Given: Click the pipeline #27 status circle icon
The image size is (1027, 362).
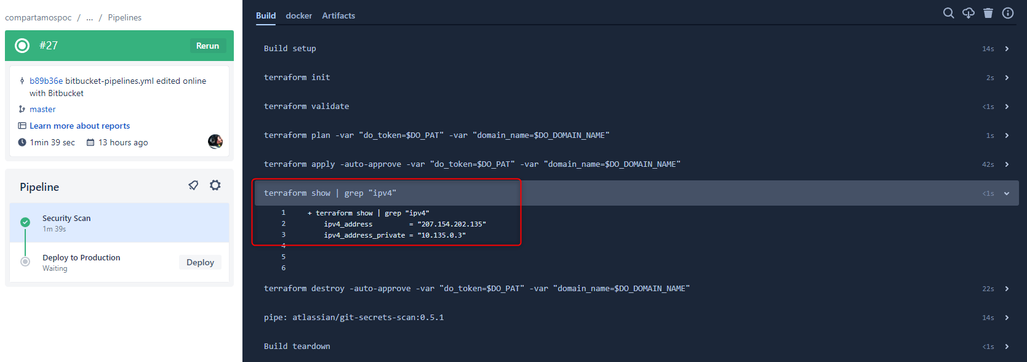Looking at the screenshot, I should pos(22,46).
